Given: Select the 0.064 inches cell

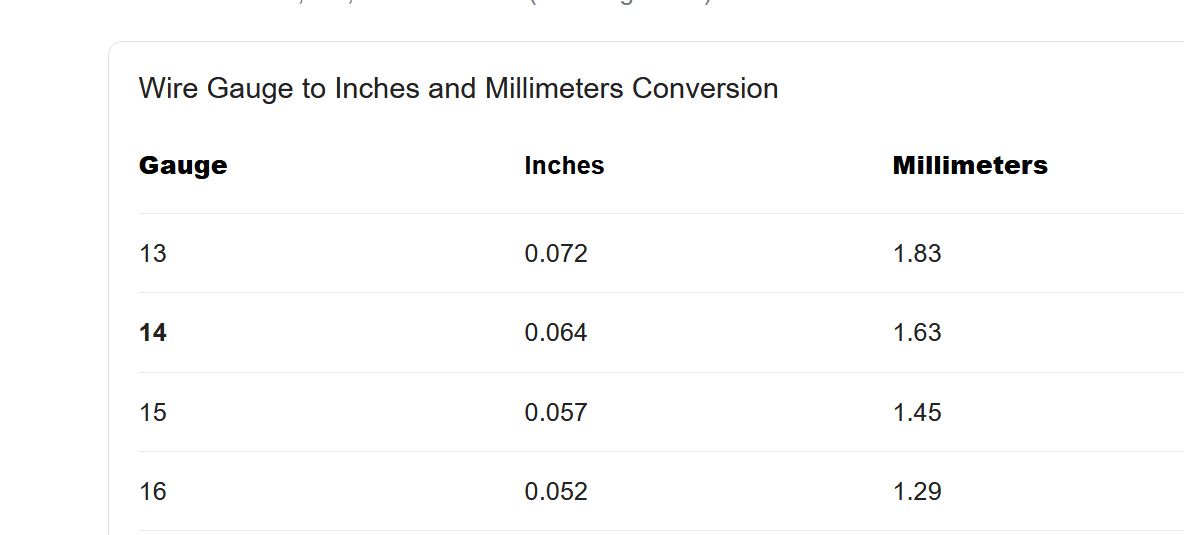Looking at the screenshot, I should (x=556, y=333).
